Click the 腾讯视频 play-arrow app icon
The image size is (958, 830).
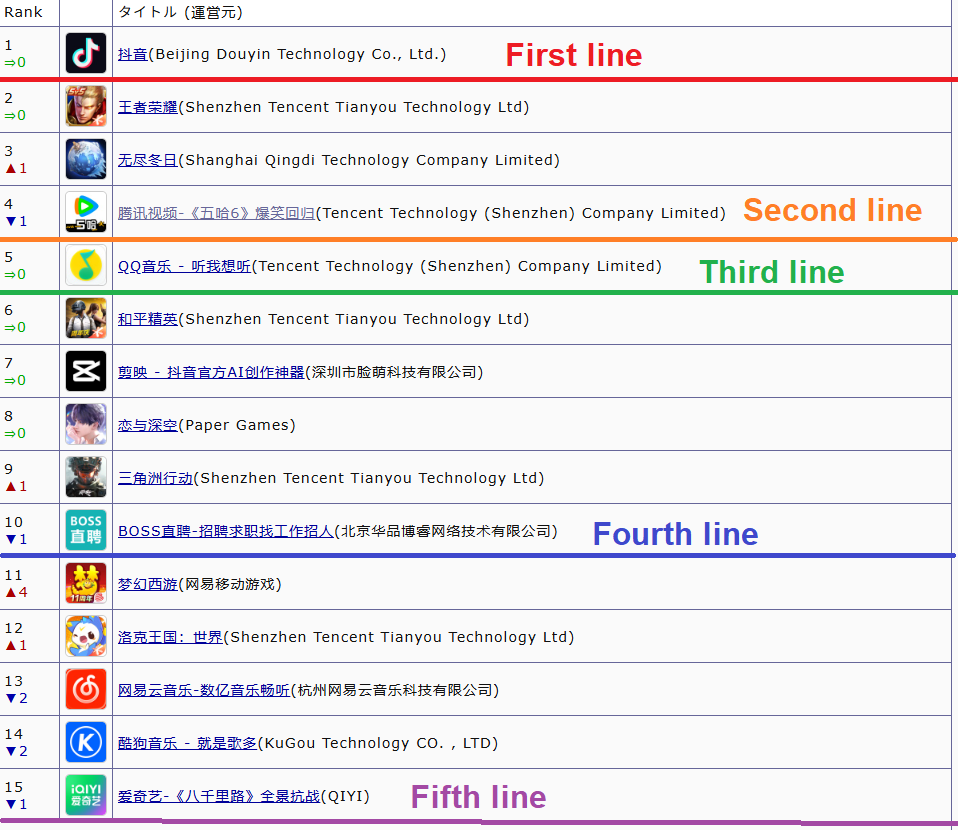pyautogui.click(x=86, y=212)
